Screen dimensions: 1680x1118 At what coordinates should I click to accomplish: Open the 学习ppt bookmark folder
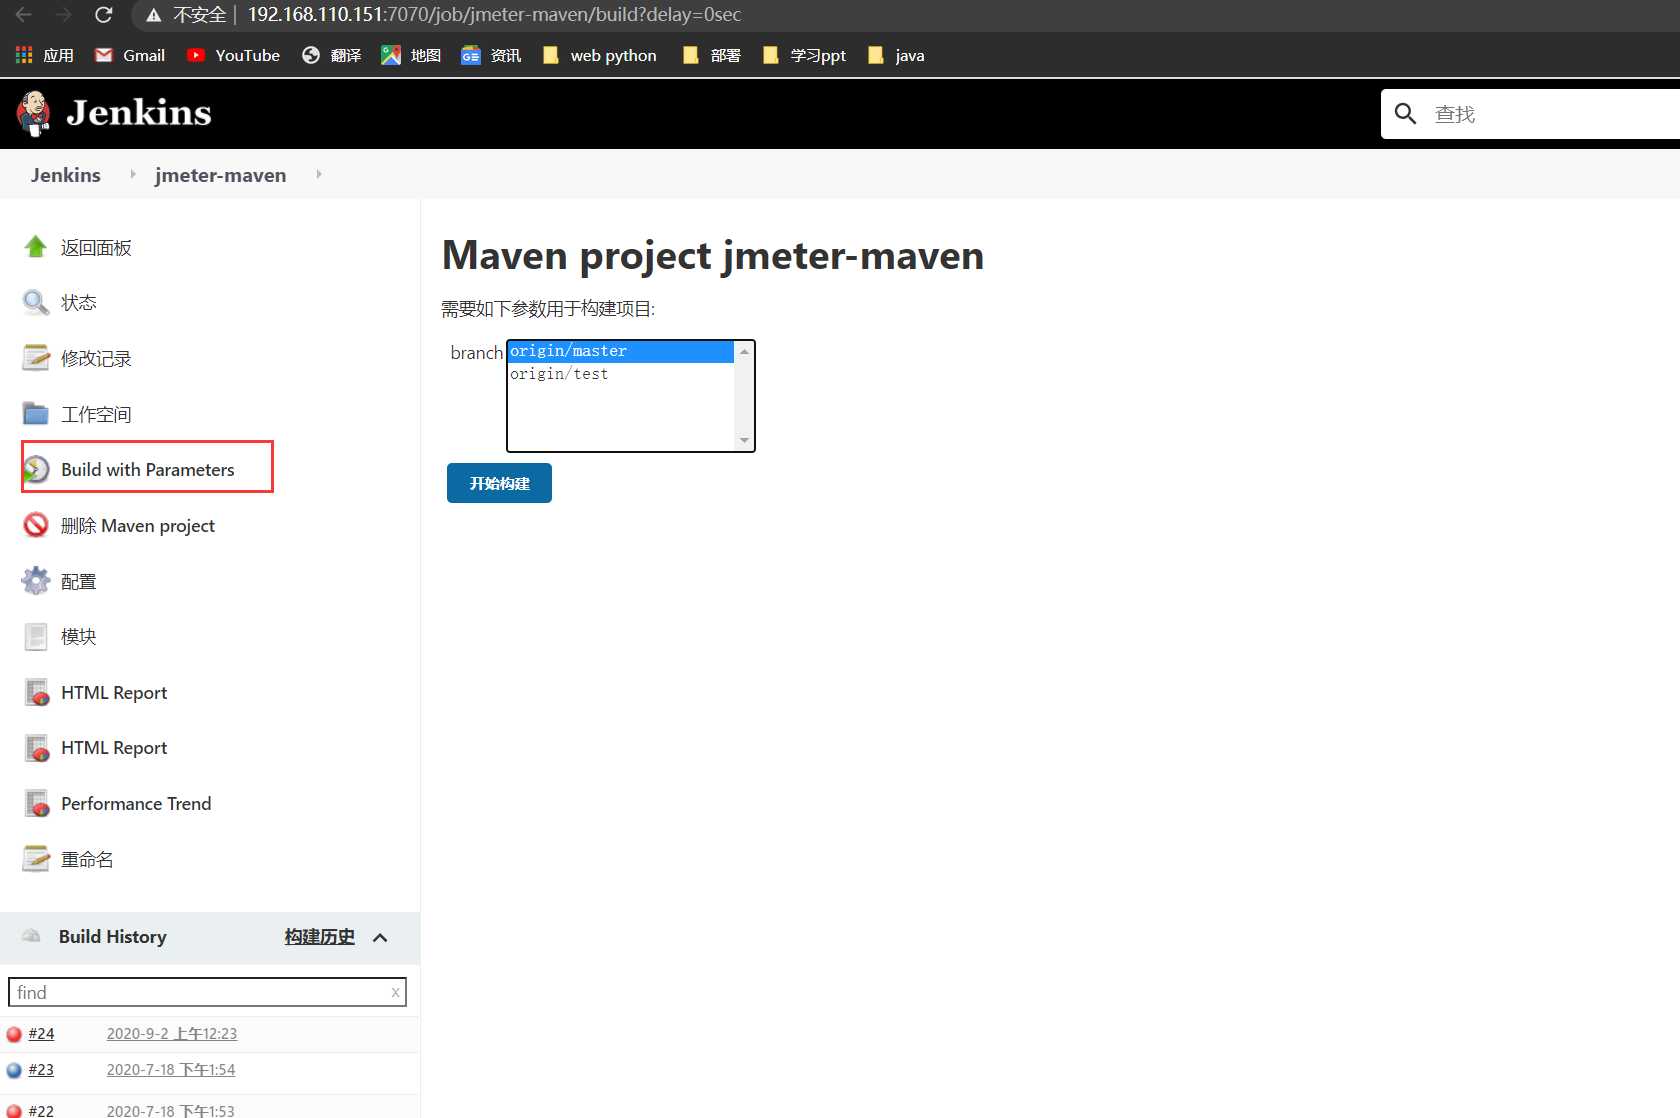[804, 55]
